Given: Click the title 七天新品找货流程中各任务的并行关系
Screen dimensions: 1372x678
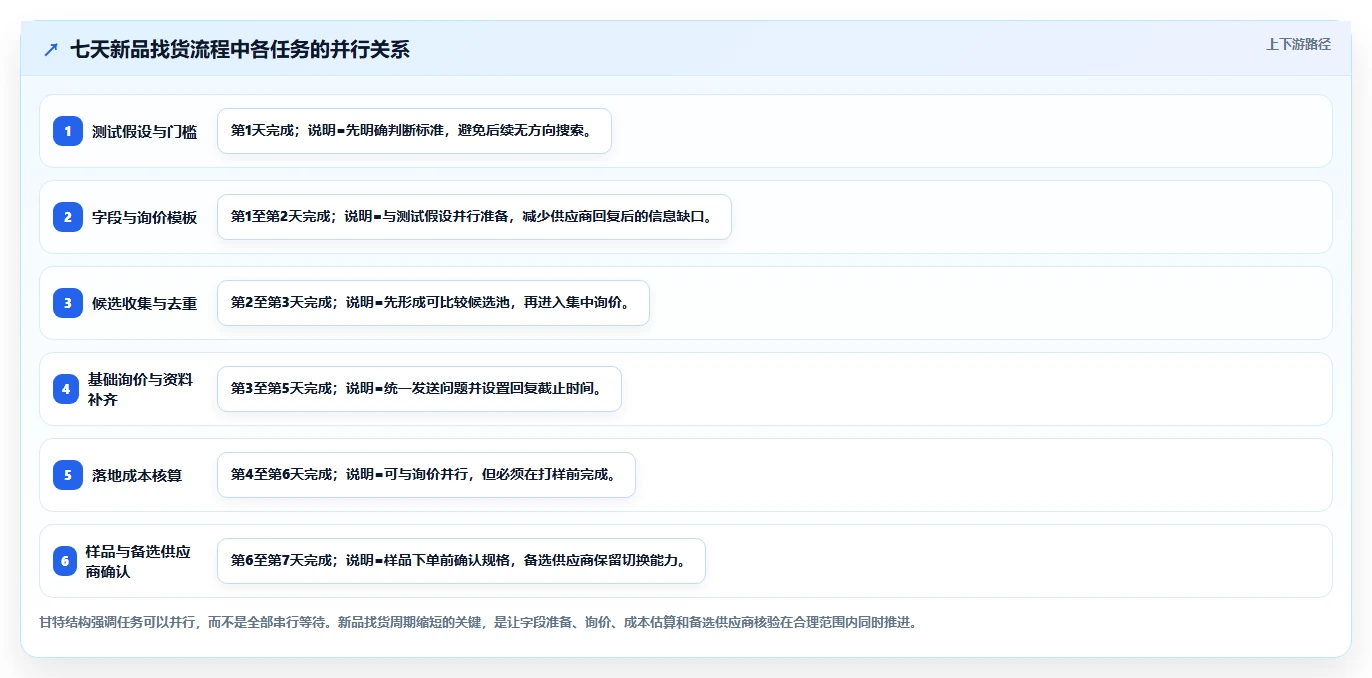Looking at the screenshot, I should click(x=240, y=50).
